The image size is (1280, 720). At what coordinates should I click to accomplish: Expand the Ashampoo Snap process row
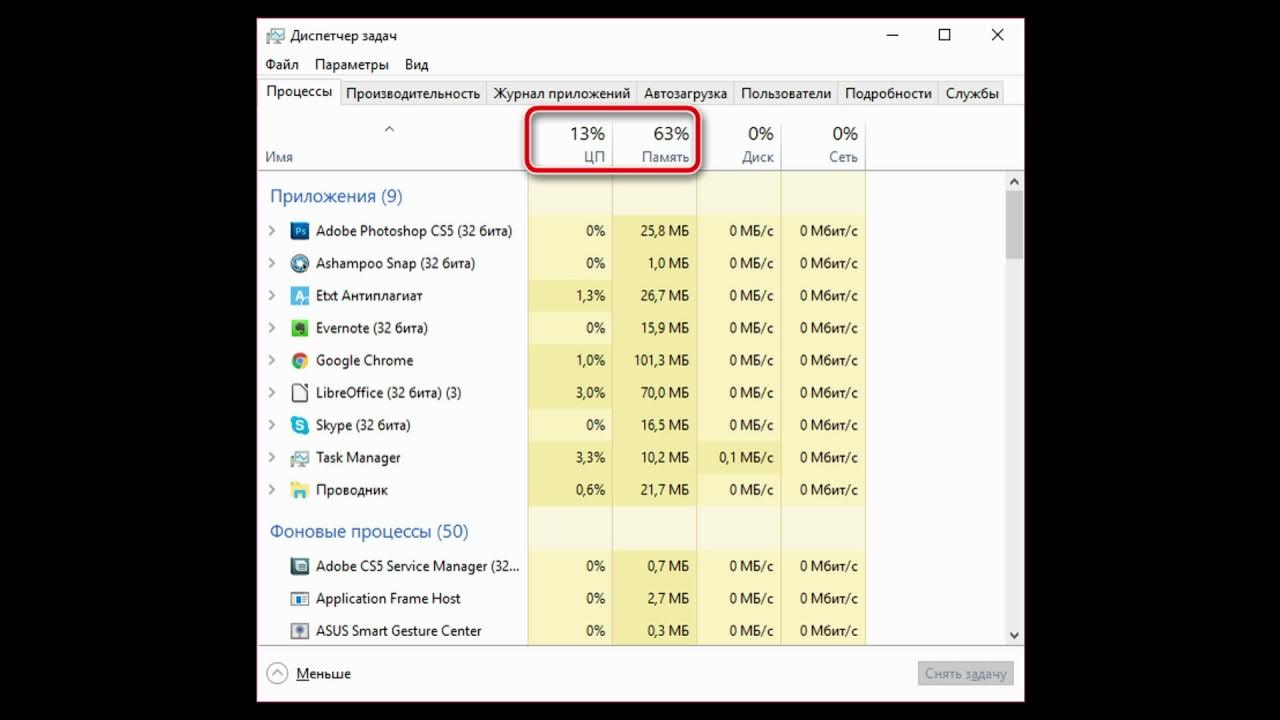click(272, 264)
